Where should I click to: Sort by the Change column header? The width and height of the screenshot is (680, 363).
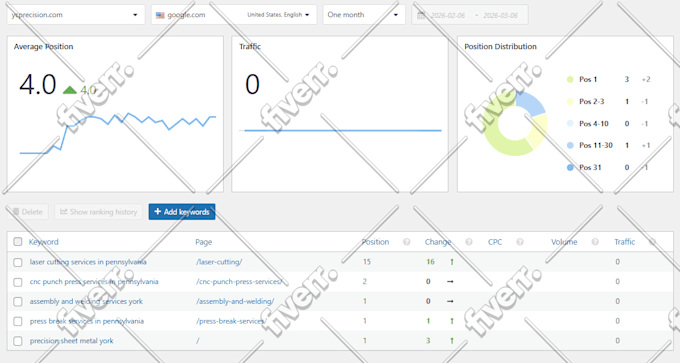[438, 242]
